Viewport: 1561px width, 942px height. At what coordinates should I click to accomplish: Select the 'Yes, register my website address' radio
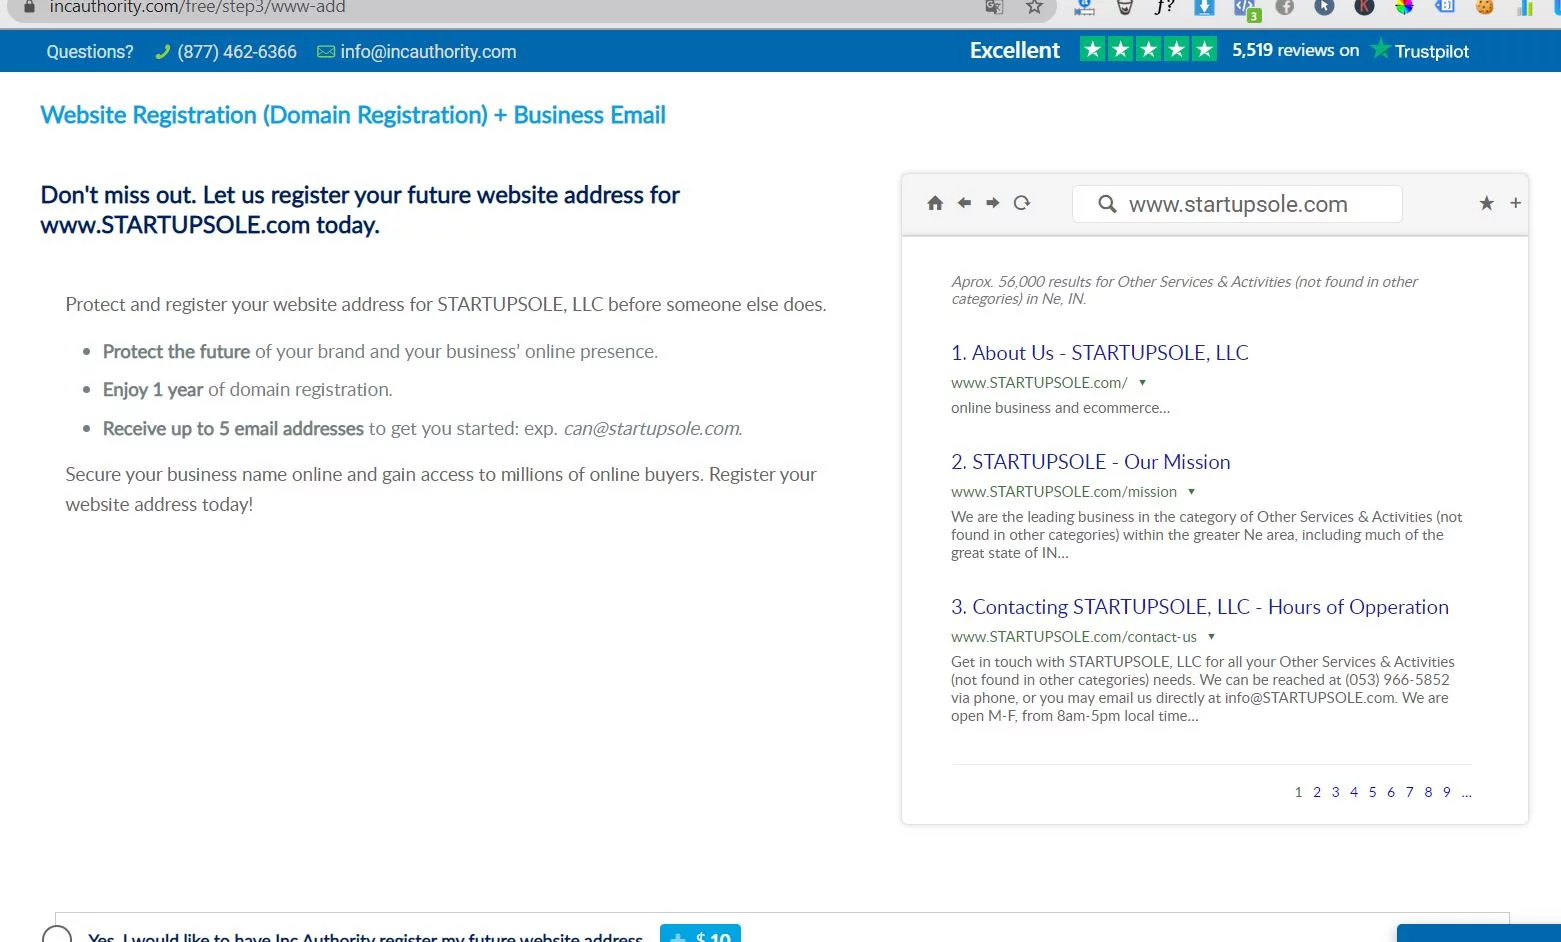click(x=57, y=935)
